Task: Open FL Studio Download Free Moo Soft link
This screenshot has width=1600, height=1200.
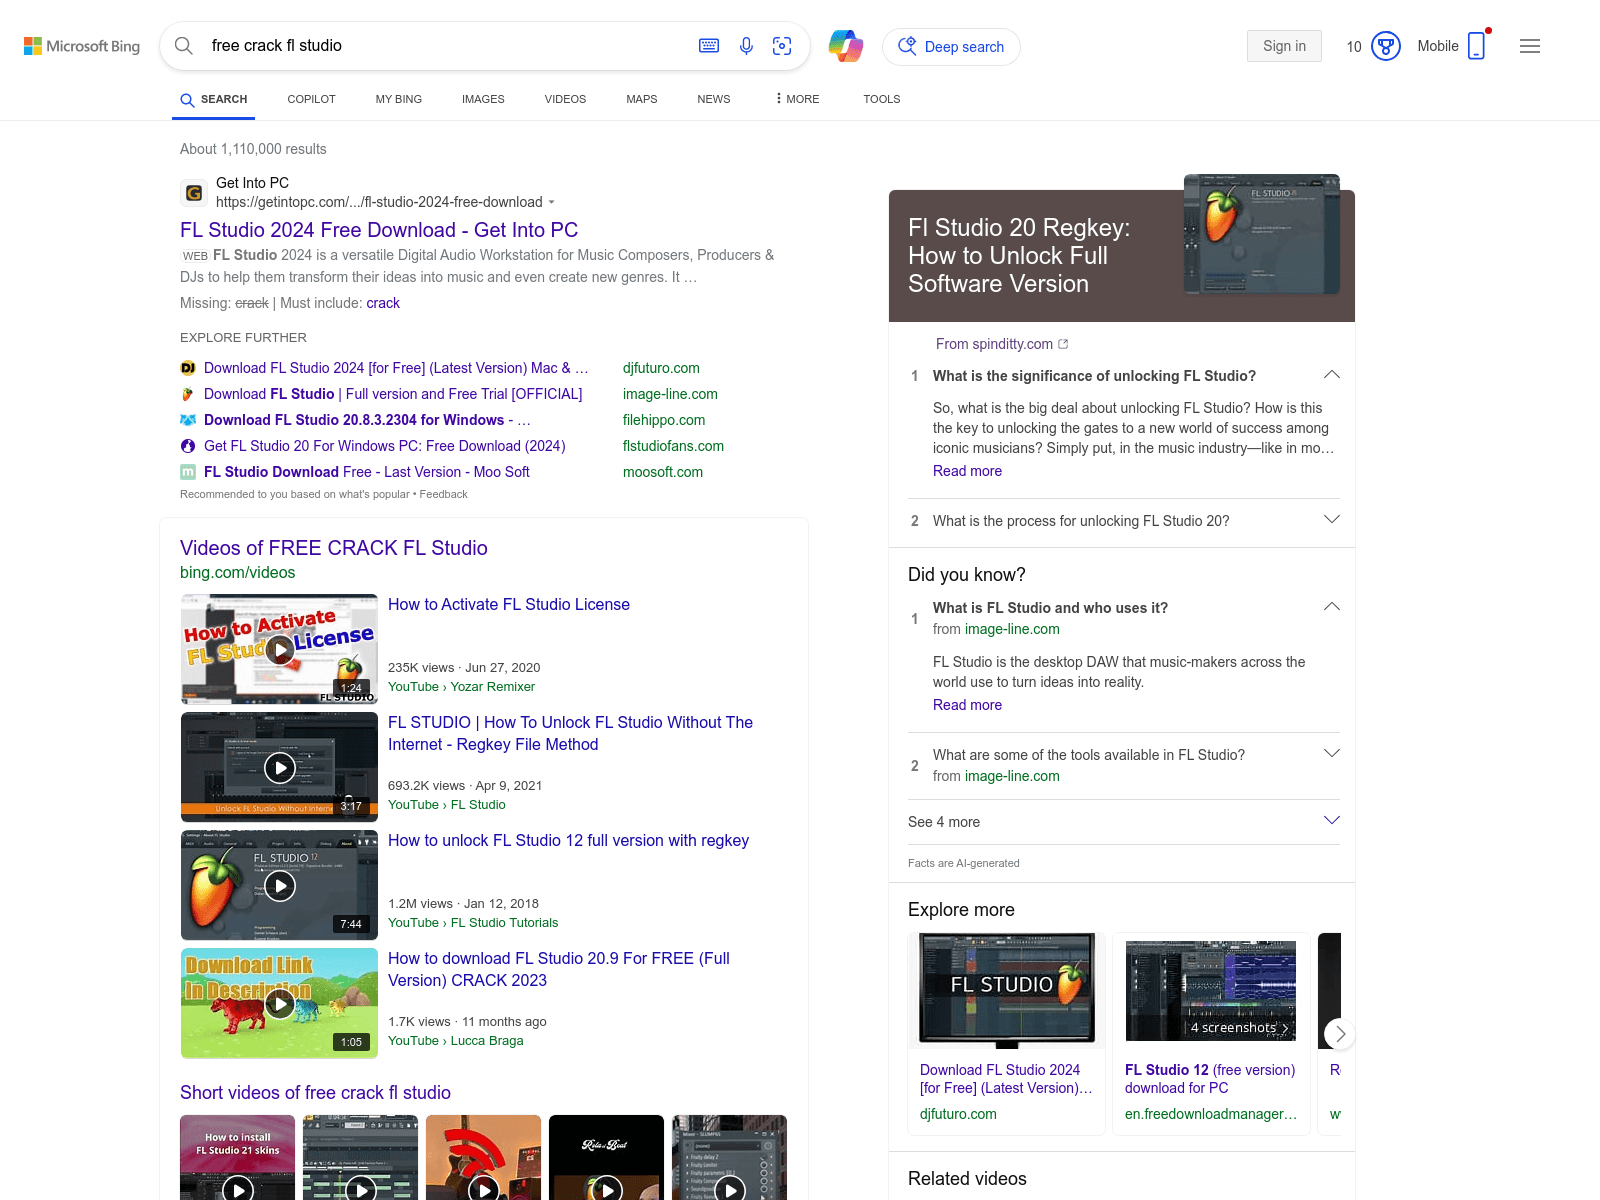Action: tap(367, 472)
